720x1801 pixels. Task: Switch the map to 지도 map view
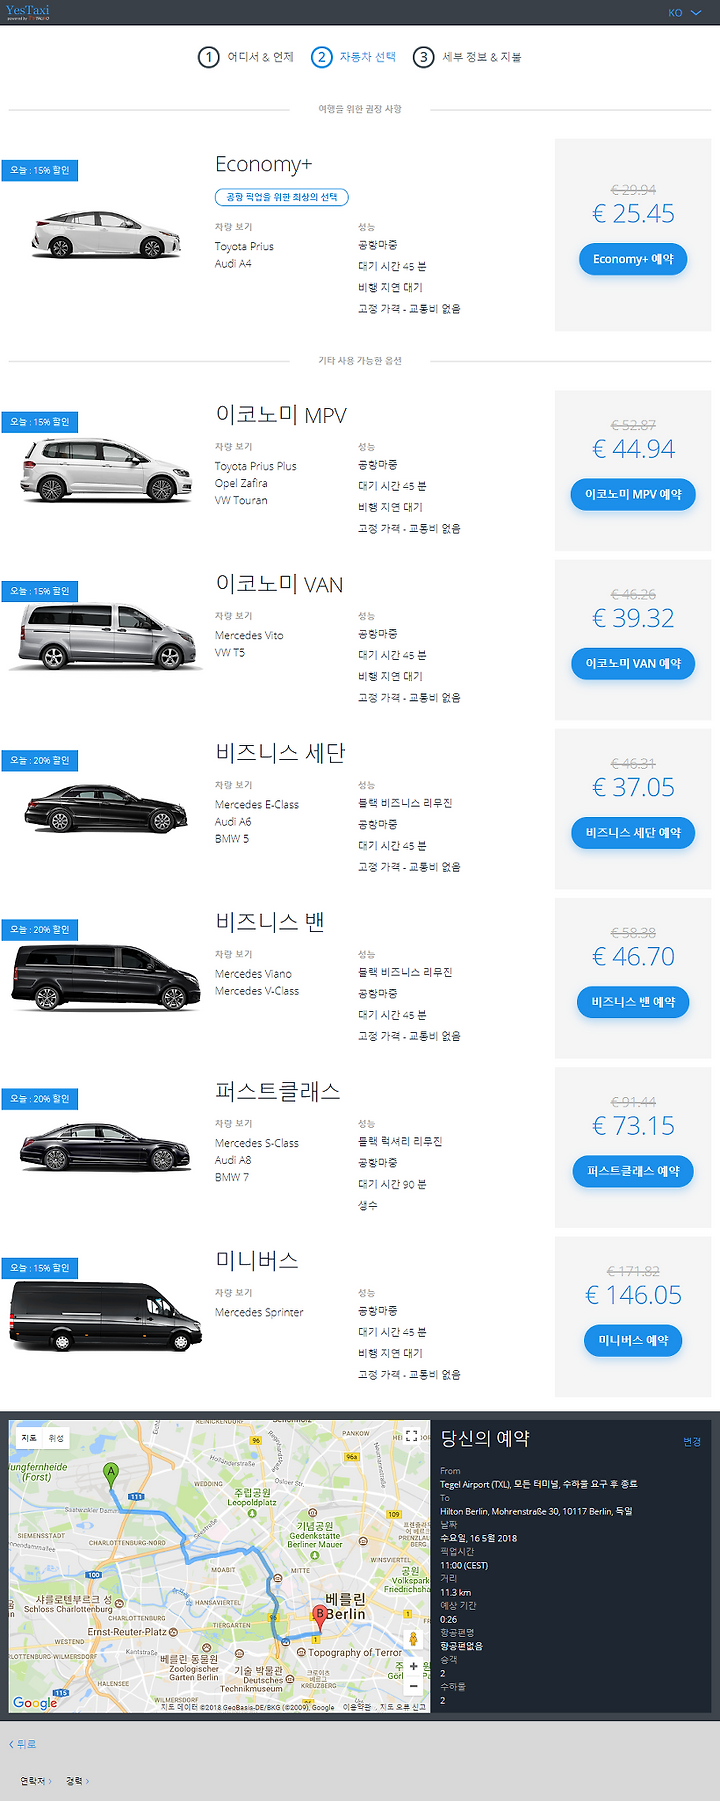29,1438
